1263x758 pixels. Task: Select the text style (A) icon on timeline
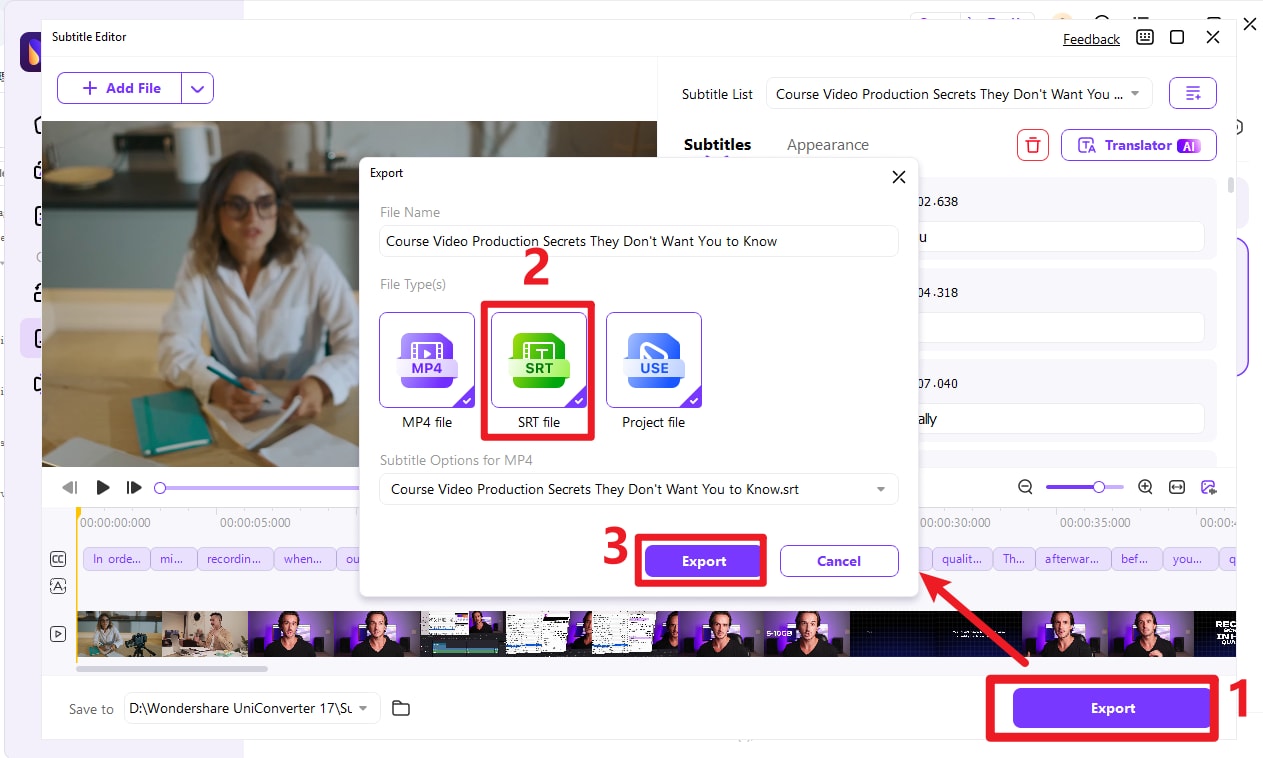click(x=57, y=586)
